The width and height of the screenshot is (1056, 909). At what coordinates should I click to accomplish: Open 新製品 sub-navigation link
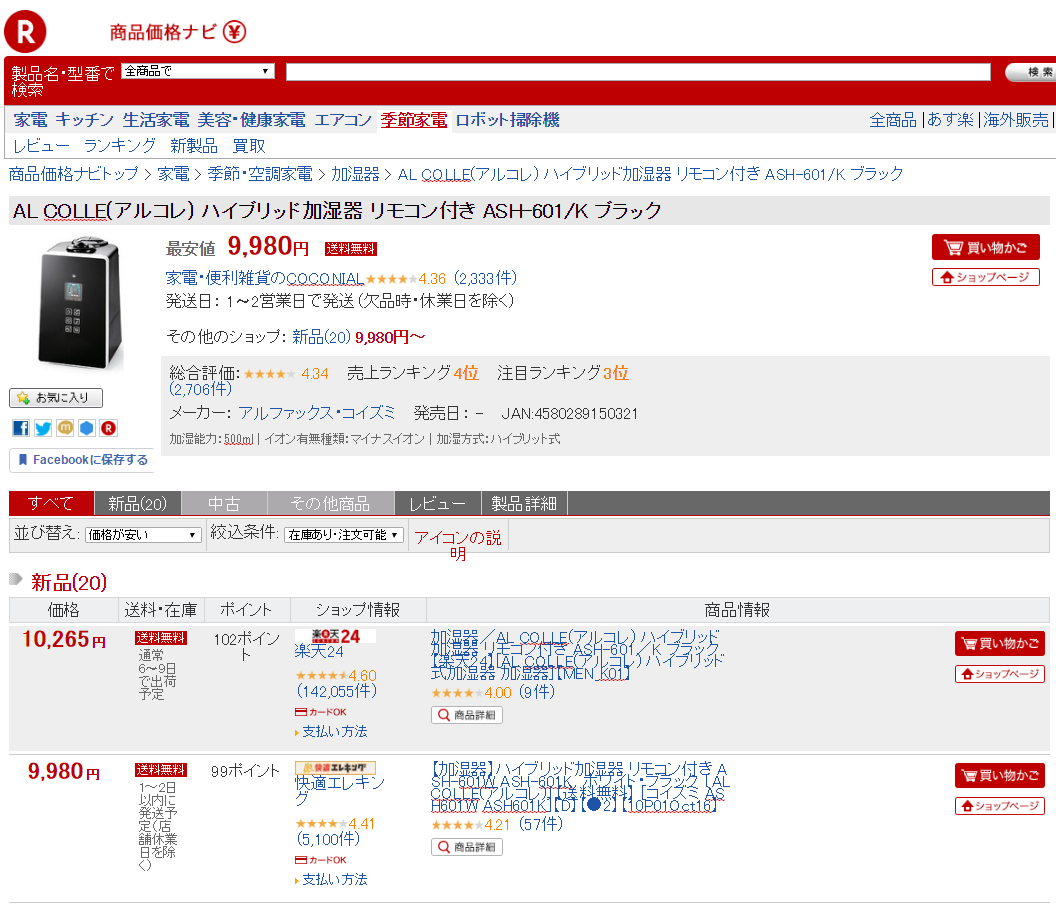click(x=194, y=145)
